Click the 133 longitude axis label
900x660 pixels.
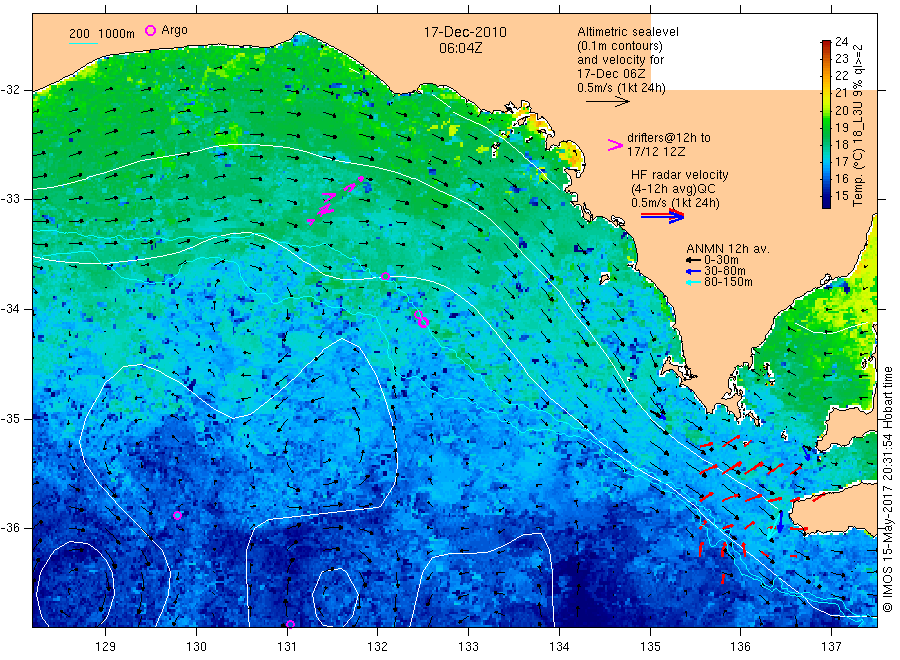pyautogui.click(x=468, y=647)
